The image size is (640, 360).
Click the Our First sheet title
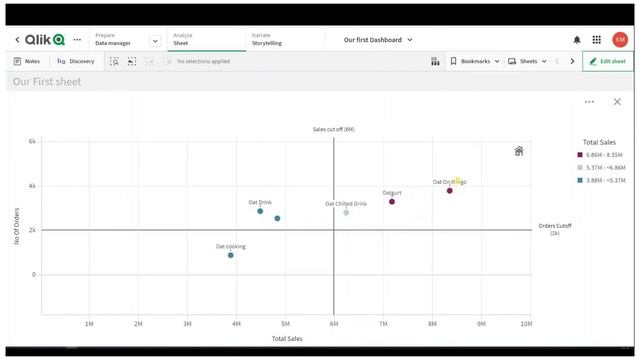pos(47,82)
